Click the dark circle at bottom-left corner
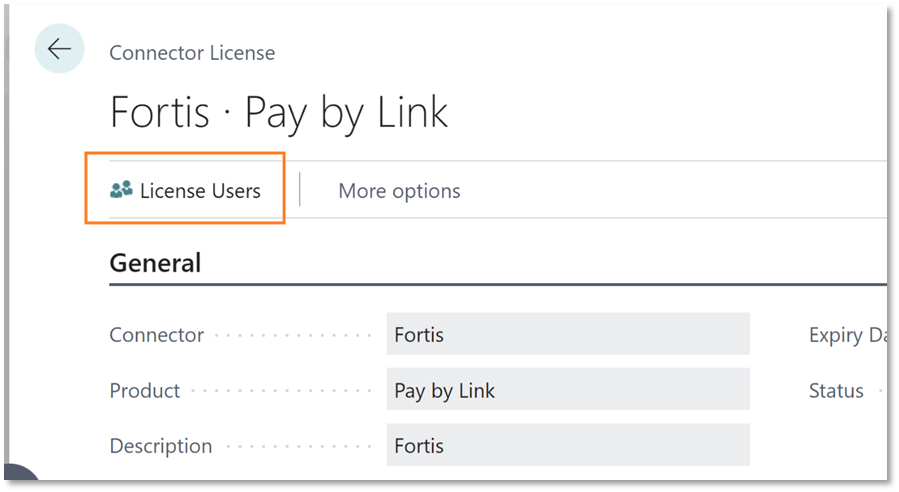The image size is (899, 492). (x=20, y=473)
